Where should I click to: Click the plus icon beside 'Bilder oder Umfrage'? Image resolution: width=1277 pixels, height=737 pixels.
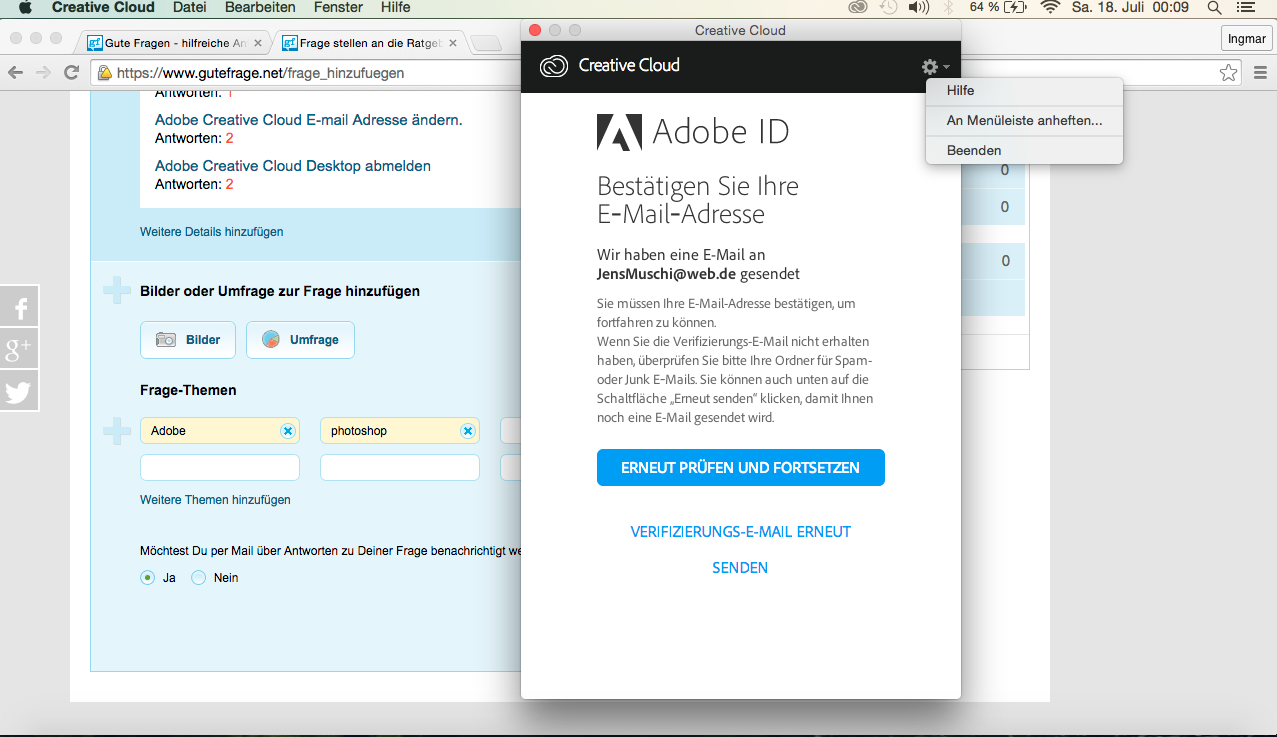point(117,291)
